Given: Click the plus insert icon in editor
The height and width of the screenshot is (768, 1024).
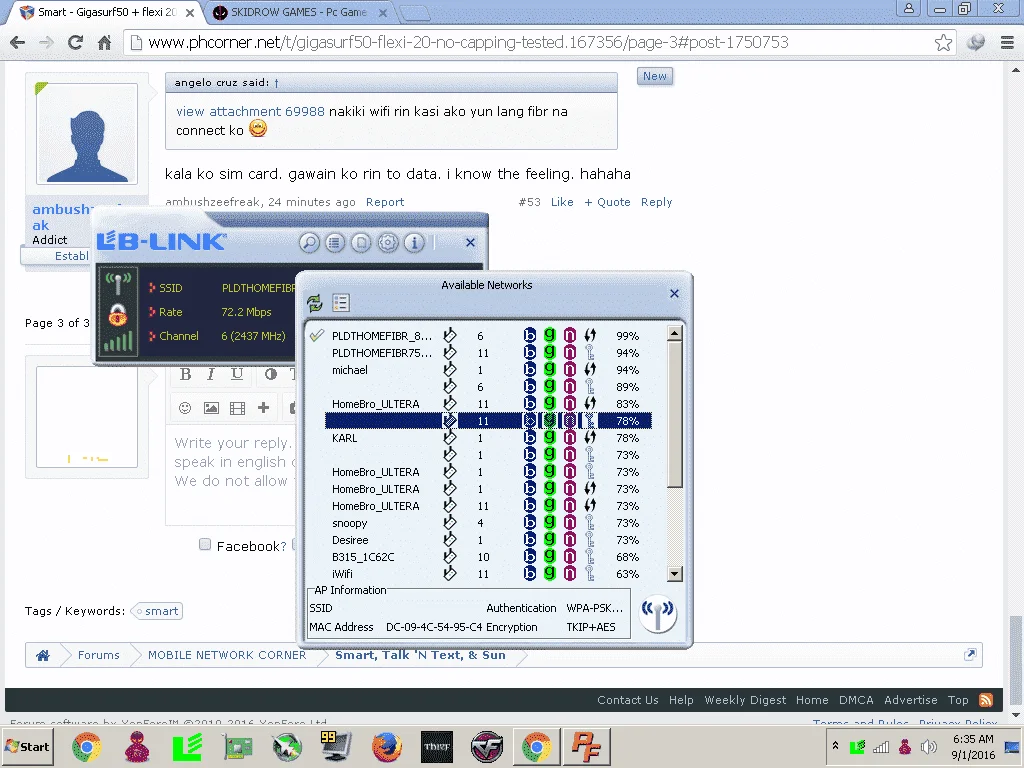Looking at the screenshot, I should [263, 408].
